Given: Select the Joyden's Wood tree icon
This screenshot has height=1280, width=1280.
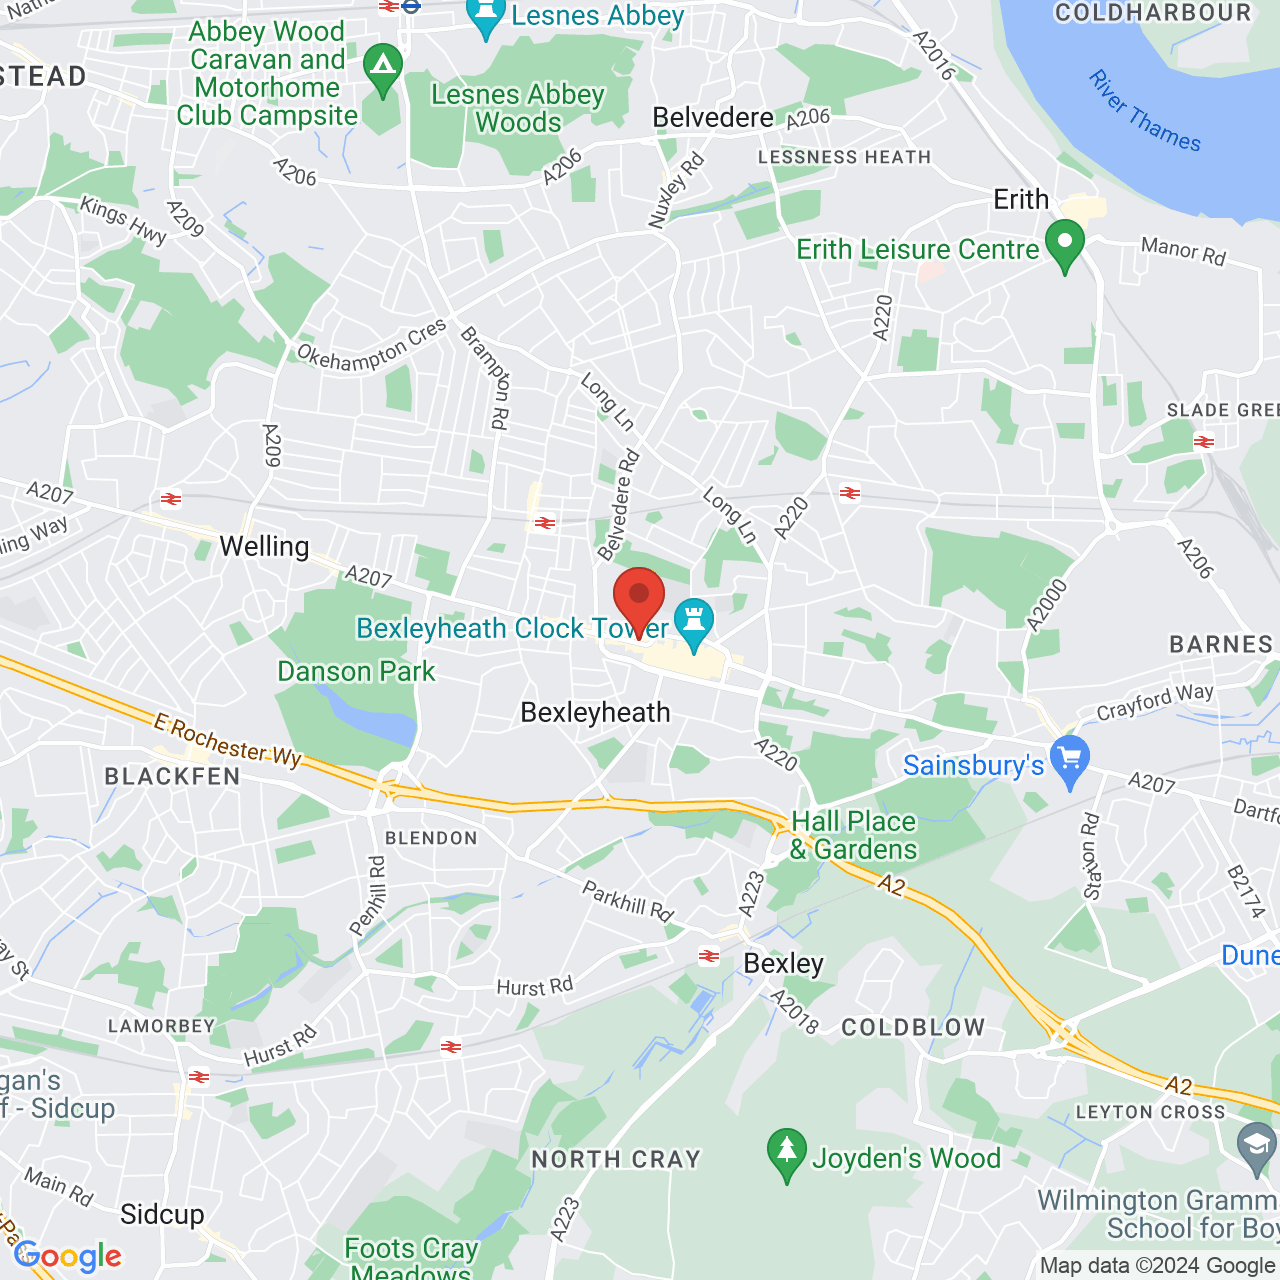Looking at the screenshot, I should point(787,1156).
